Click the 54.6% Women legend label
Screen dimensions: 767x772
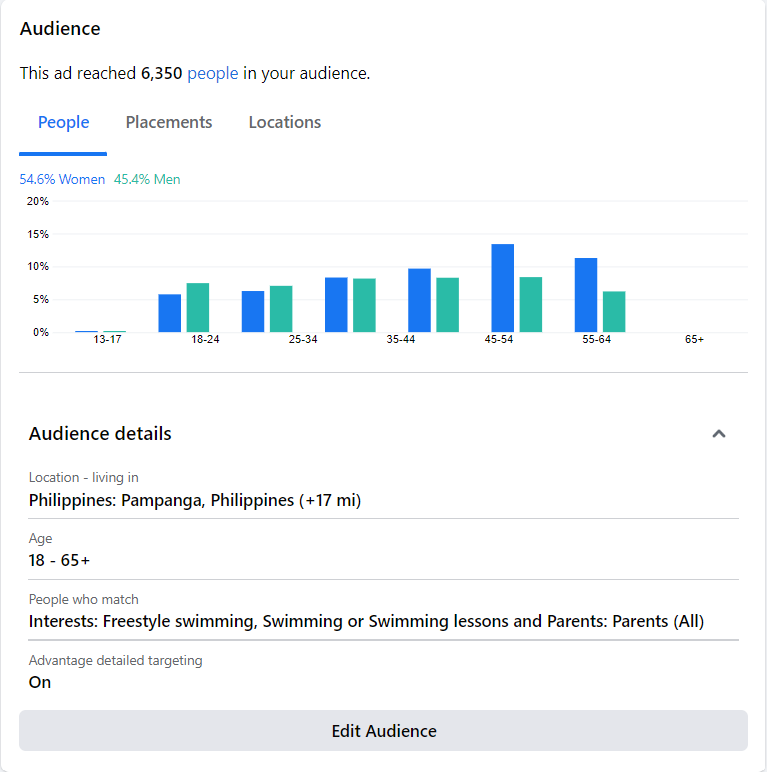pyautogui.click(x=62, y=180)
